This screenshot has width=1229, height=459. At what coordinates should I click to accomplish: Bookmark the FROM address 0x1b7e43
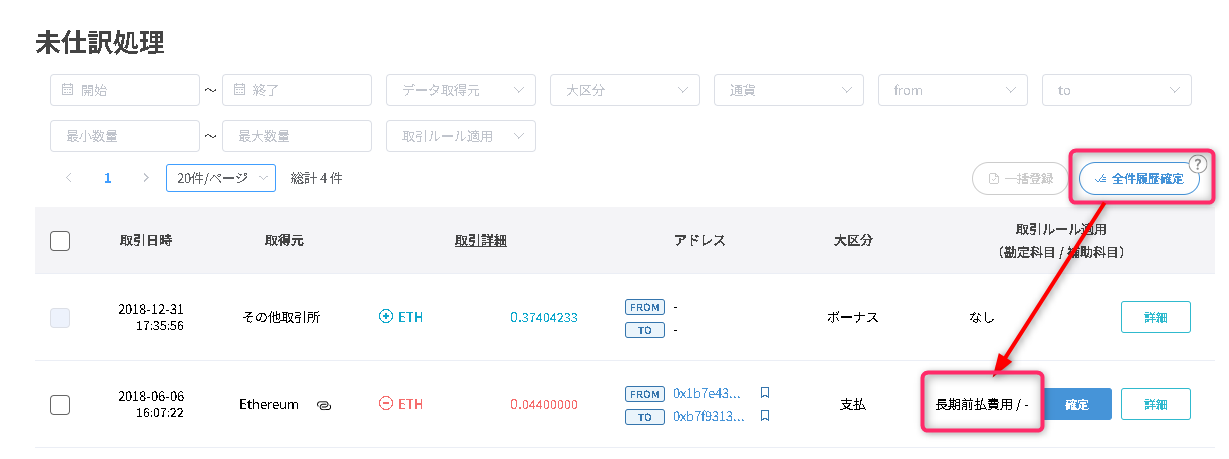coord(765,393)
